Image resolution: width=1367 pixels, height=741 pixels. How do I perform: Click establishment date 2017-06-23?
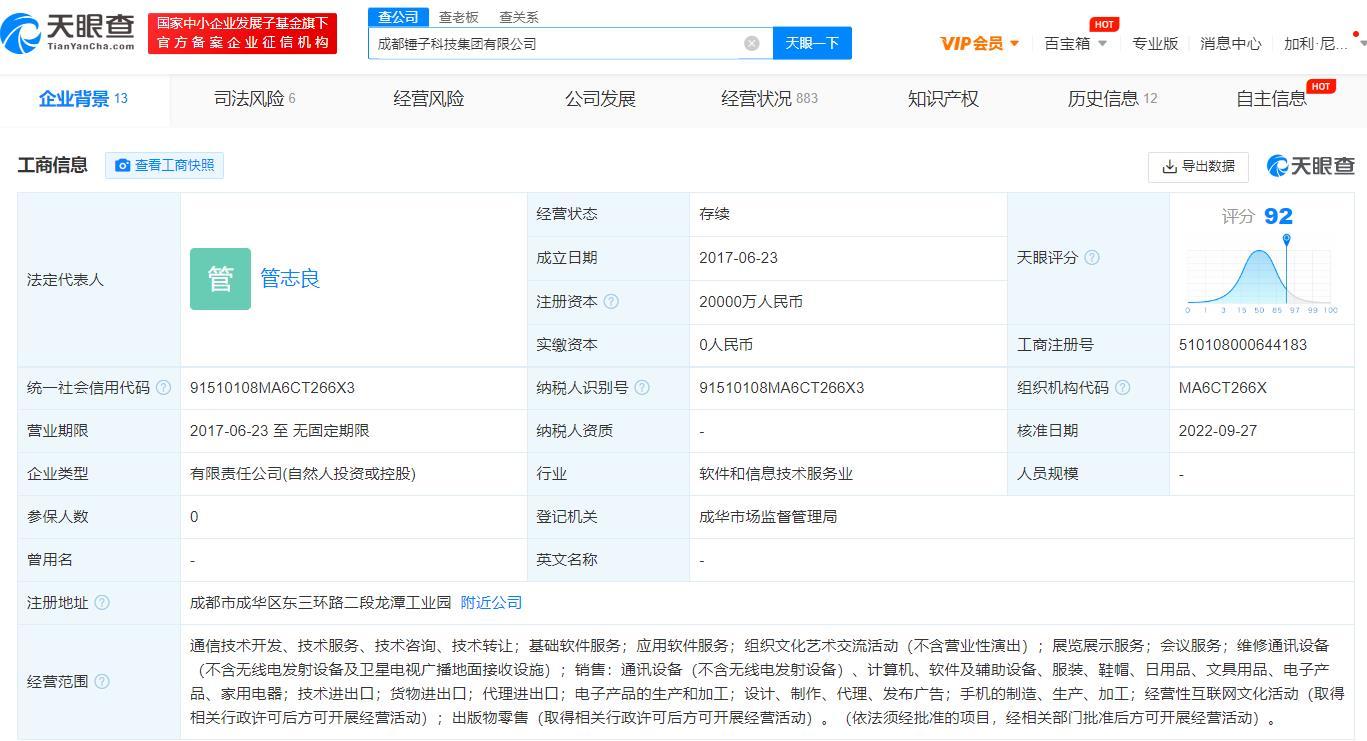click(738, 258)
